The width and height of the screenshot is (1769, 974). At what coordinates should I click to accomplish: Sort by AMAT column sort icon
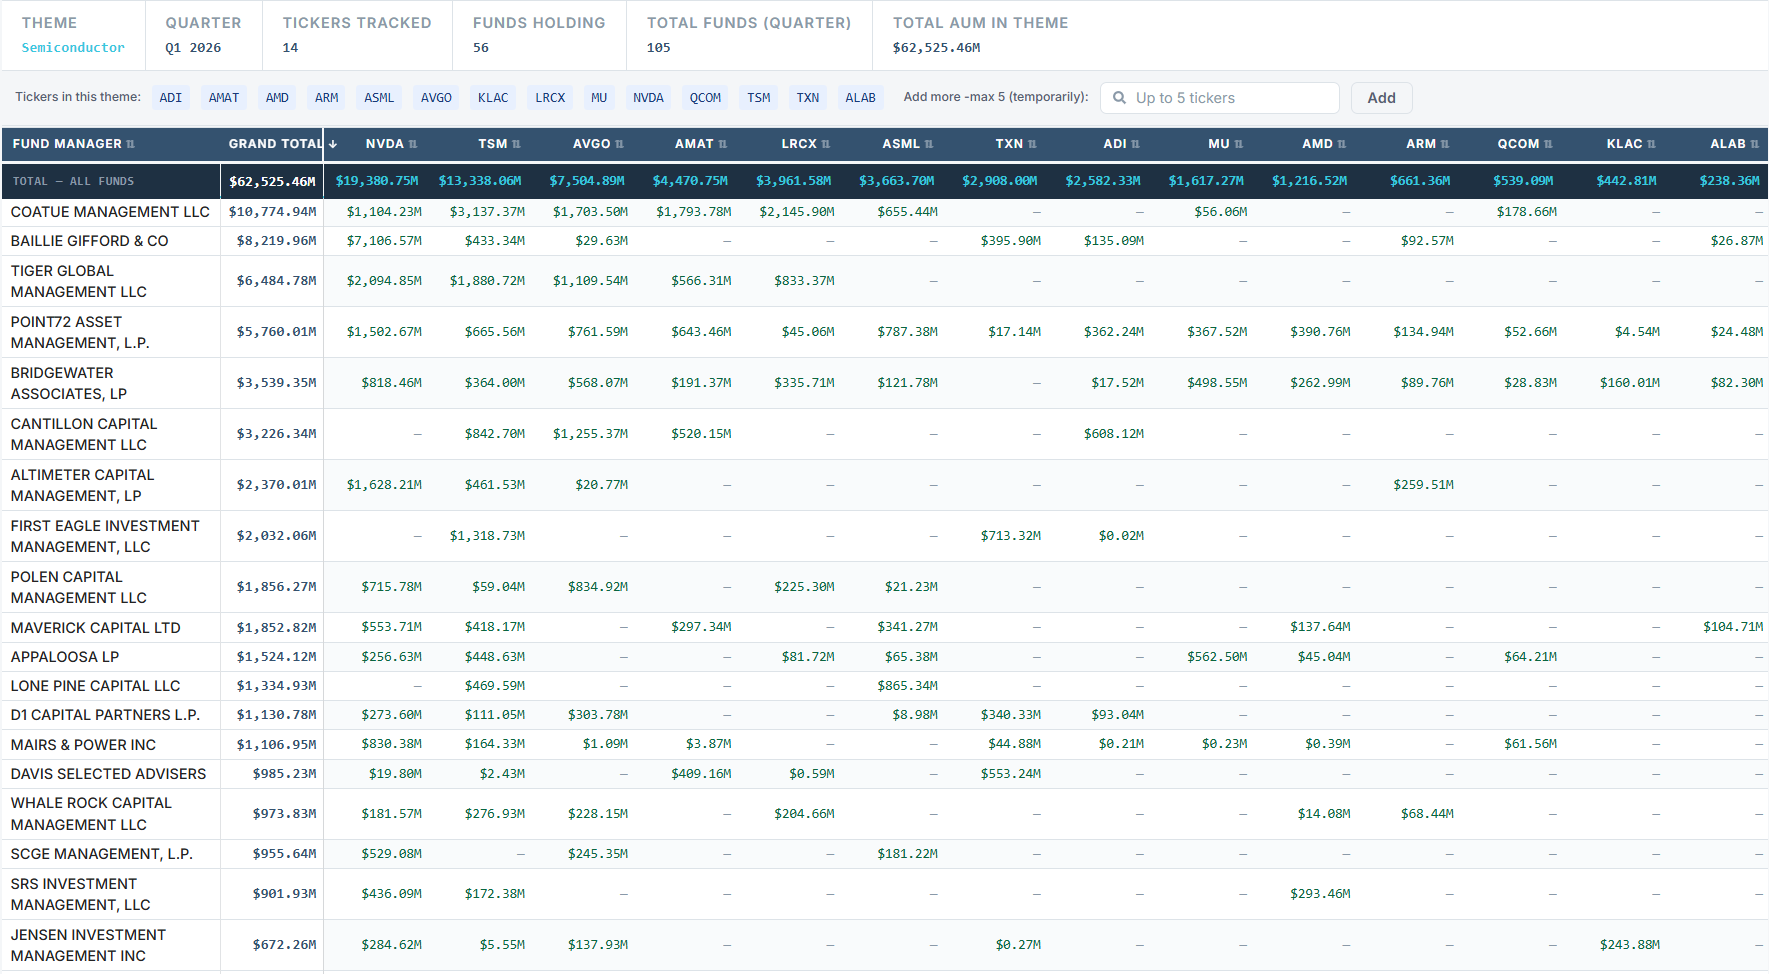click(x=723, y=144)
